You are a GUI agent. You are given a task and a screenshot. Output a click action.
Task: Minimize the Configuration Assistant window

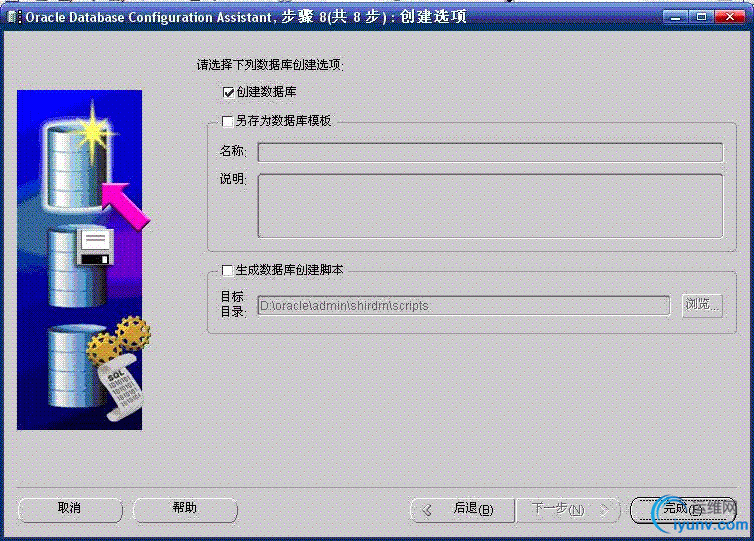676,17
